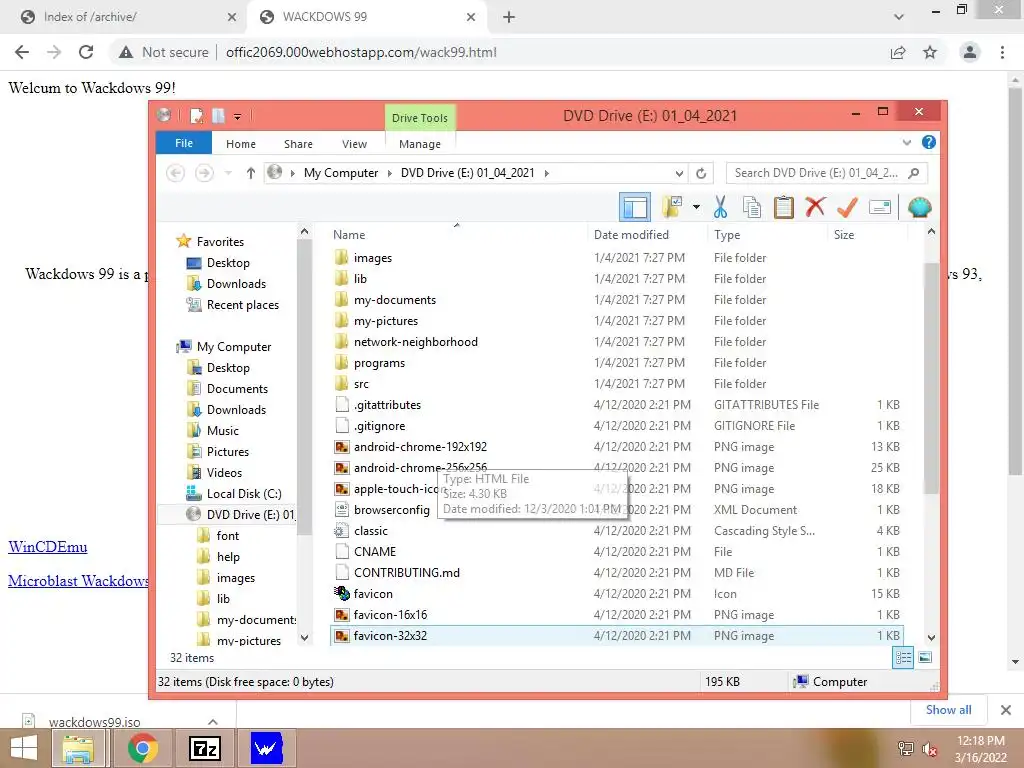Select the favicon icon file
This screenshot has height=768, width=1024.
pos(373,594)
